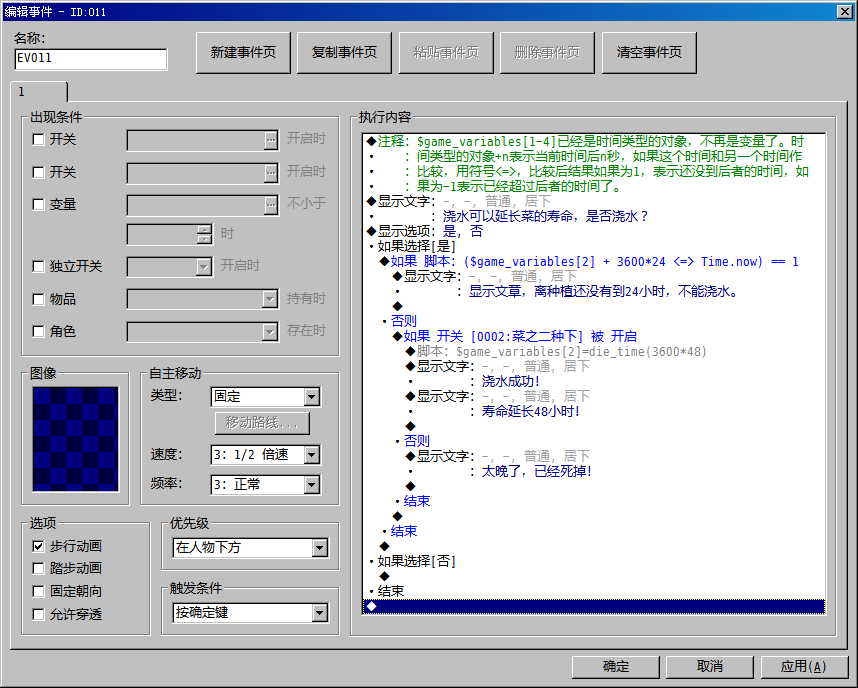The image size is (858, 688).
Task: Turn on the 固定朝向 option
Action: tap(38, 592)
